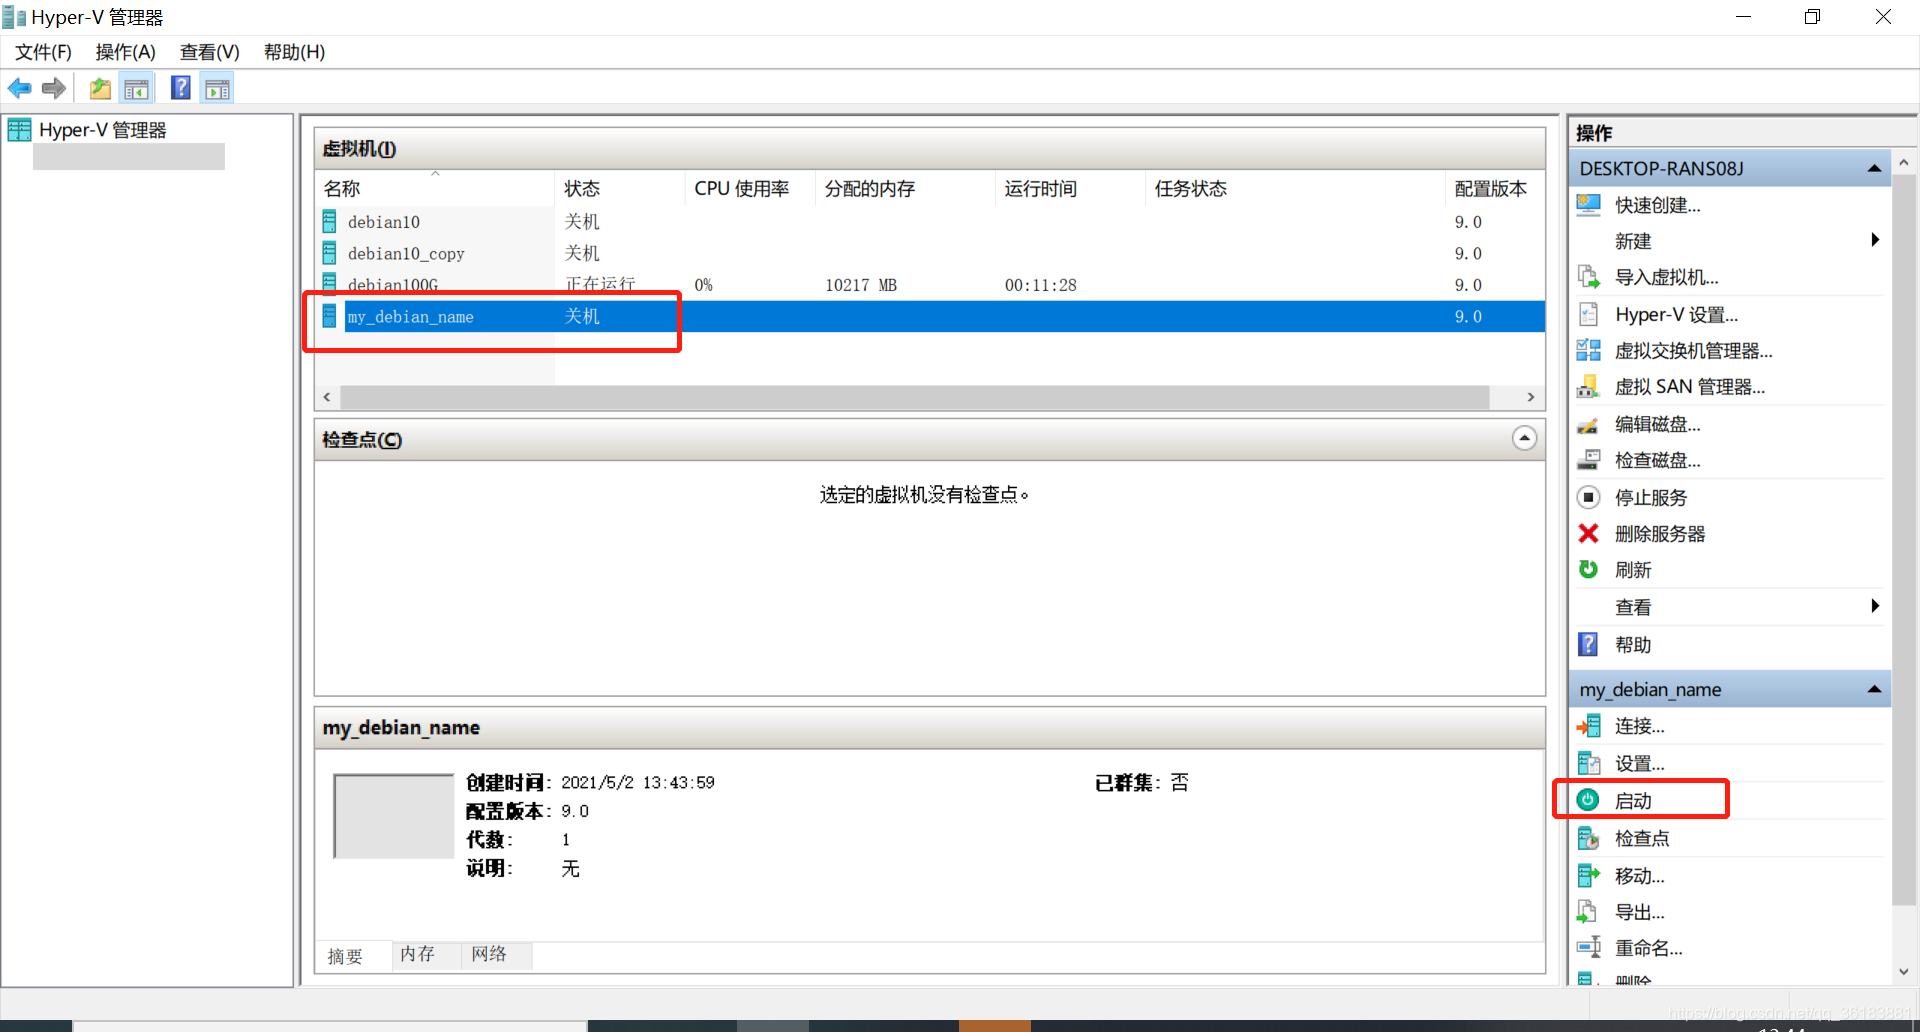Viewport: 1920px width, 1032px height.
Task: Click the Hyper-V 设置 icon
Action: pyautogui.click(x=1588, y=314)
